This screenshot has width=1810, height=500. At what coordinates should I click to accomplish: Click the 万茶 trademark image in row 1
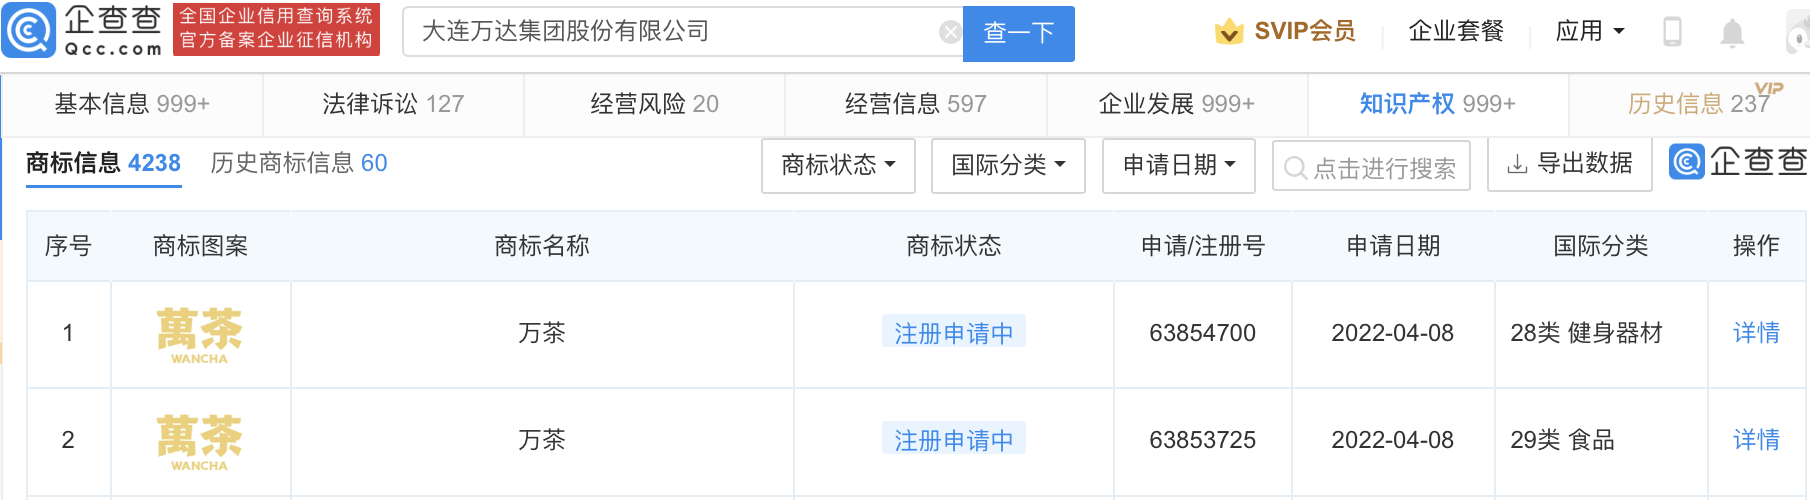point(200,335)
